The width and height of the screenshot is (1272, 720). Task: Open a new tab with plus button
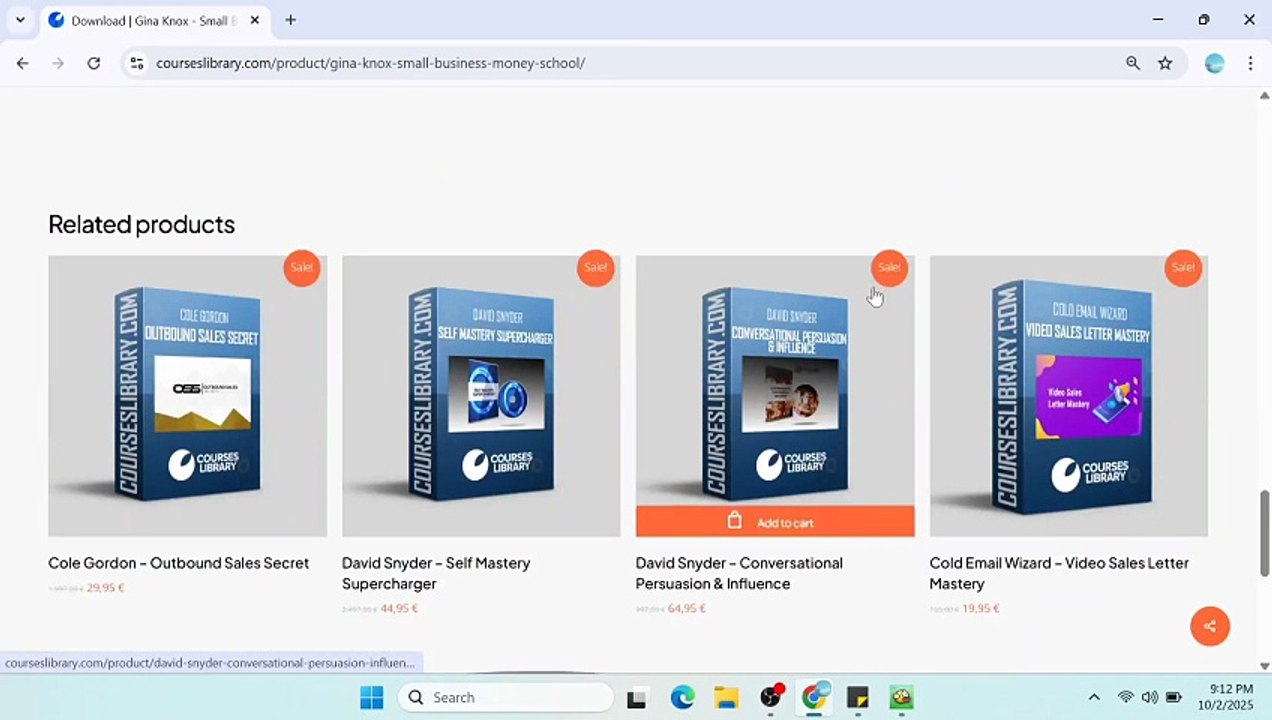pos(290,20)
